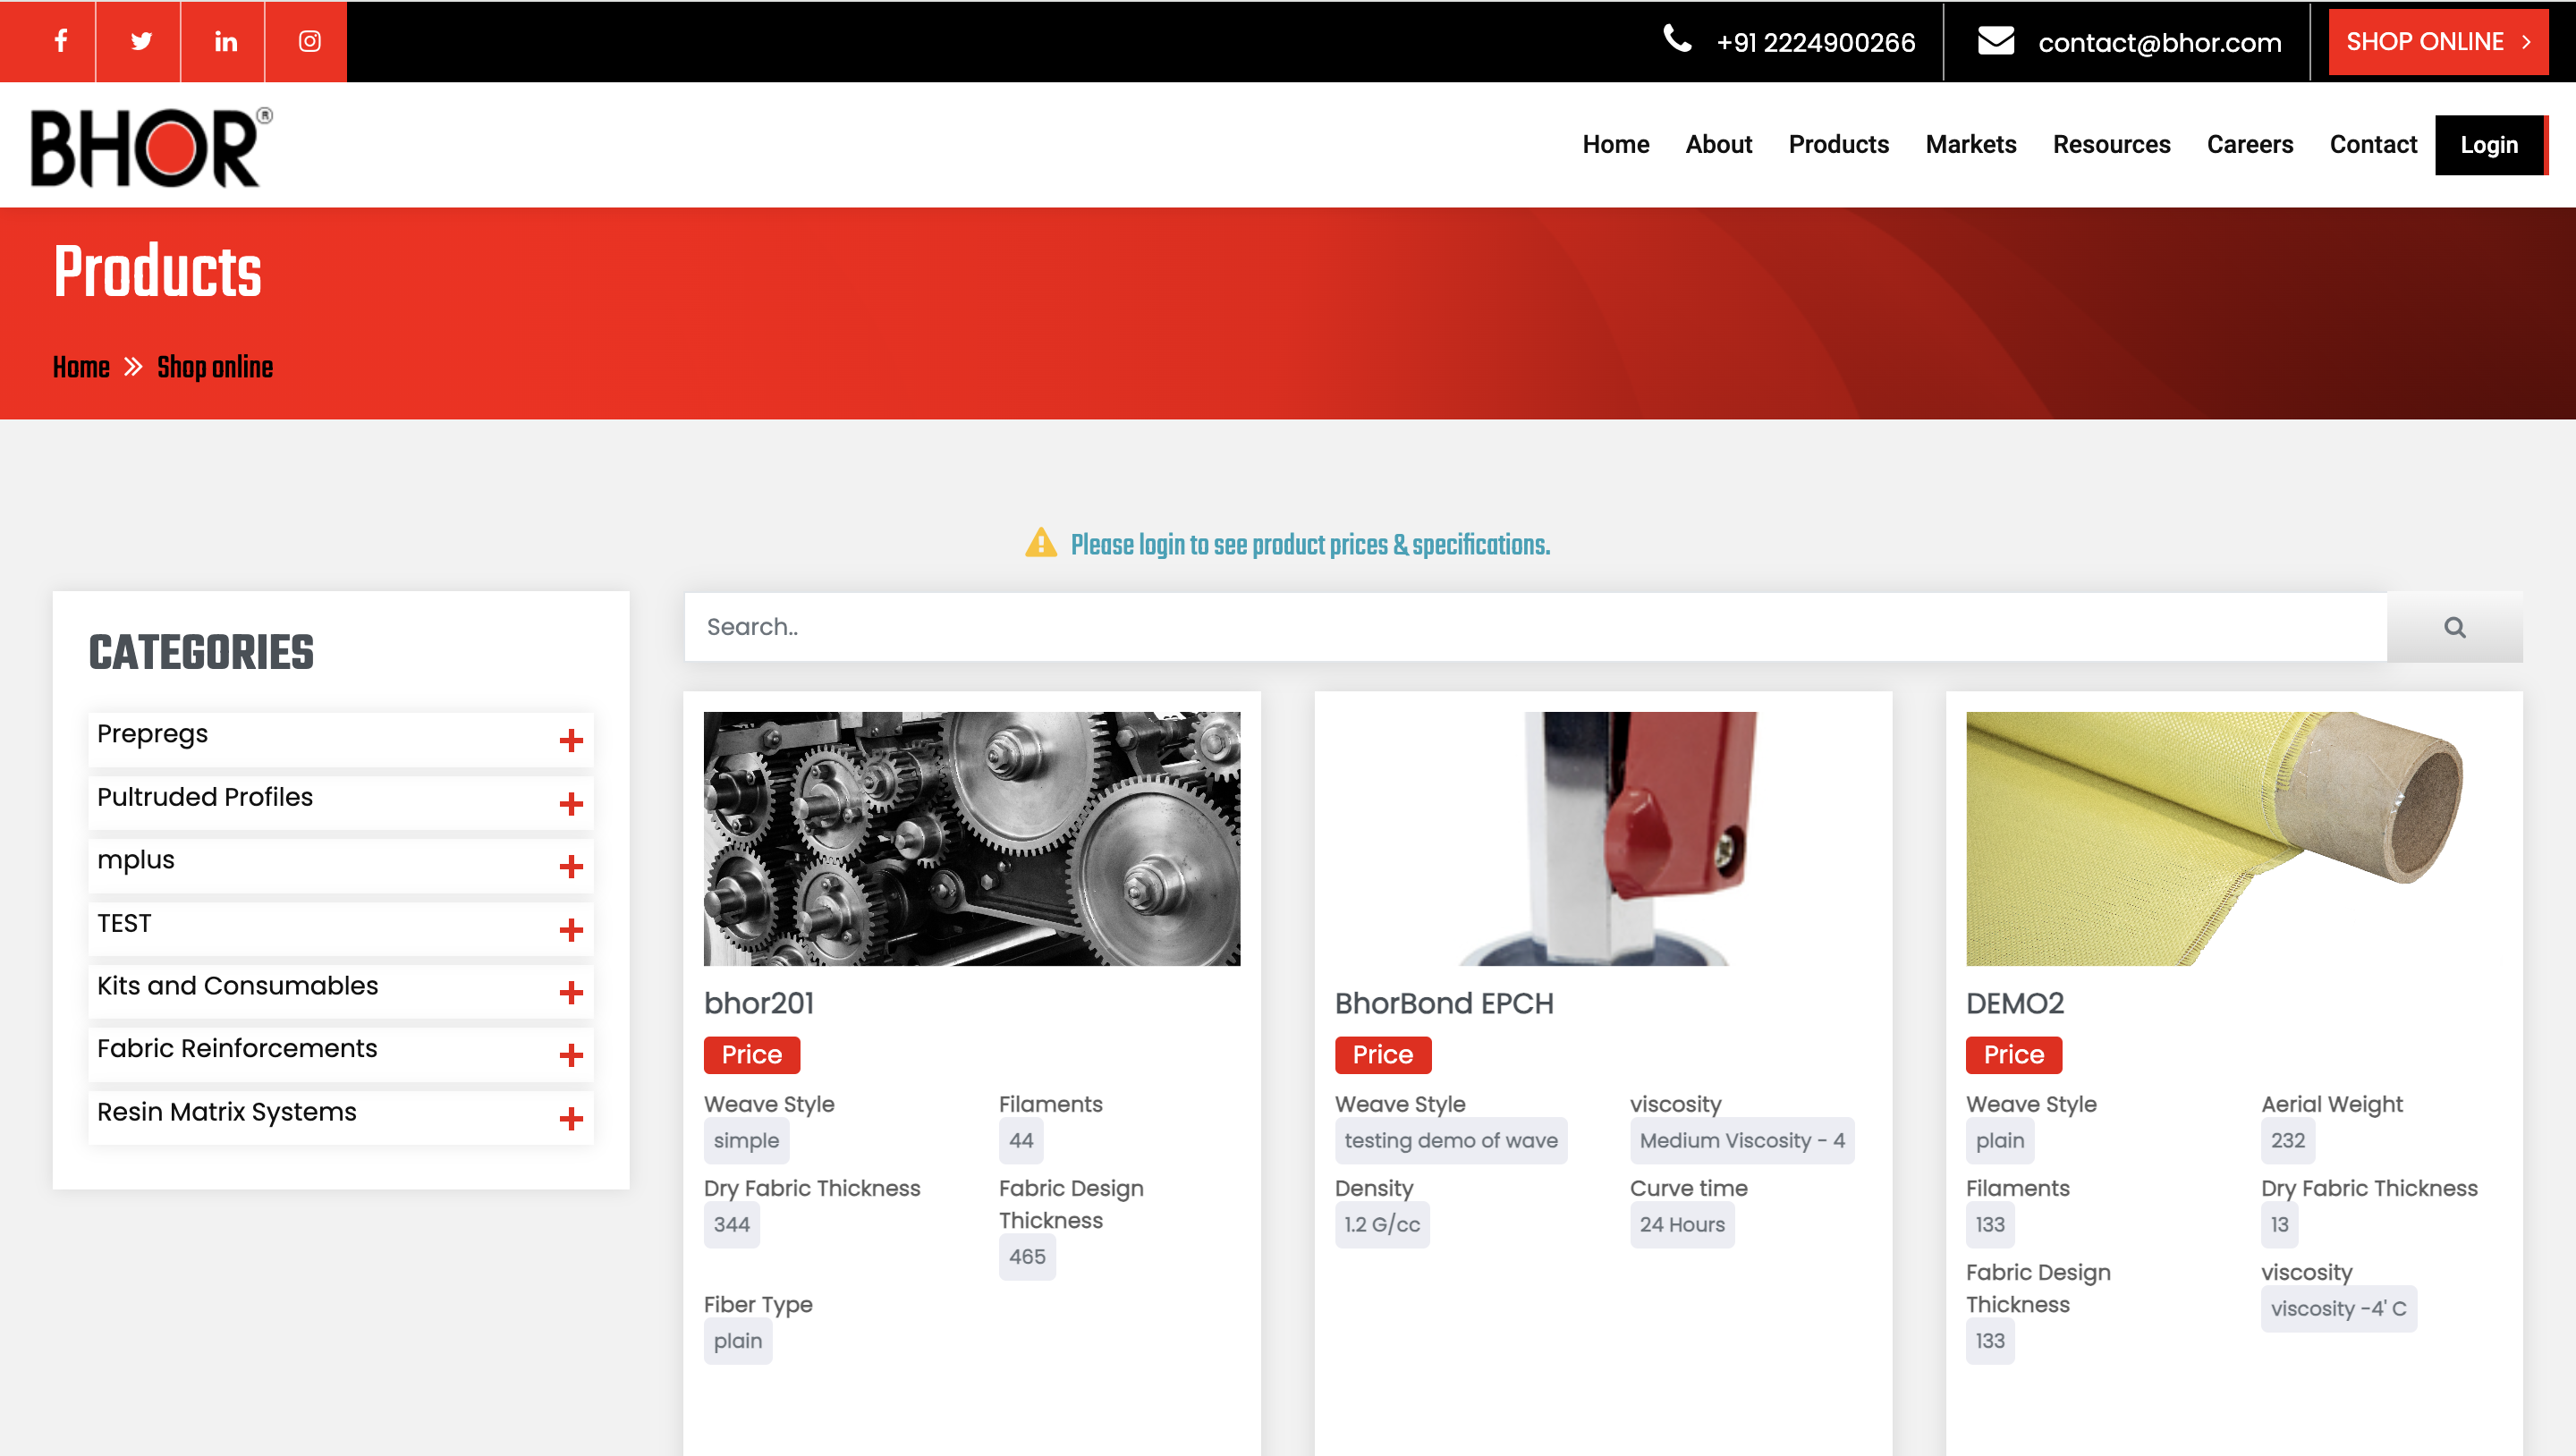Viewport: 2576px width, 1456px height.
Task: Open the Contact menu item
Action: (2372, 145)
